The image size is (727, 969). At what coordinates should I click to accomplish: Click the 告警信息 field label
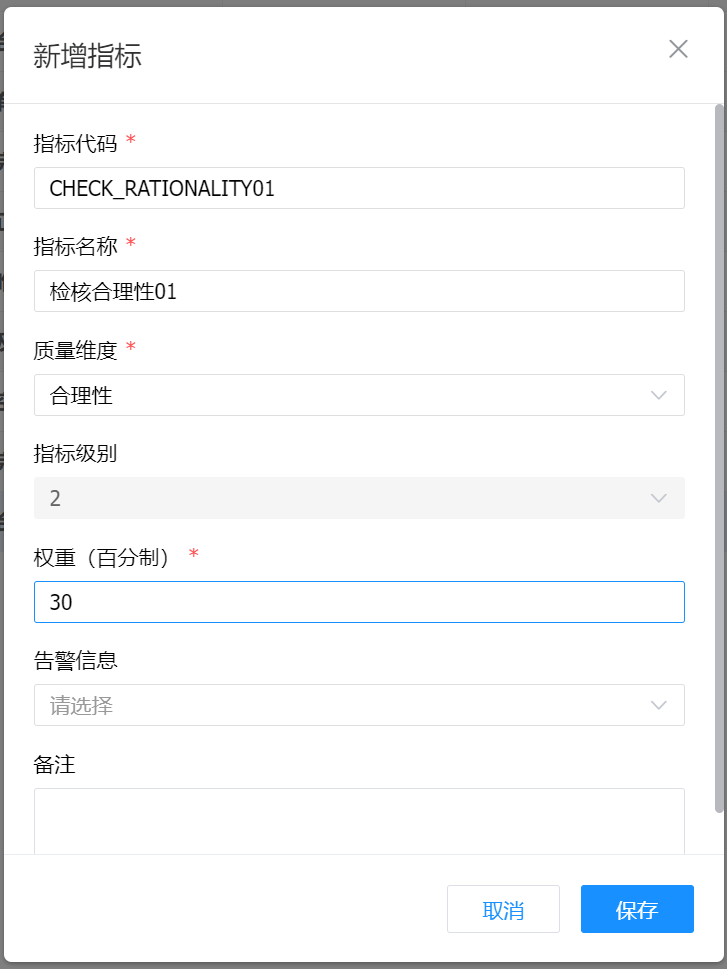click(x=76, y=660)
